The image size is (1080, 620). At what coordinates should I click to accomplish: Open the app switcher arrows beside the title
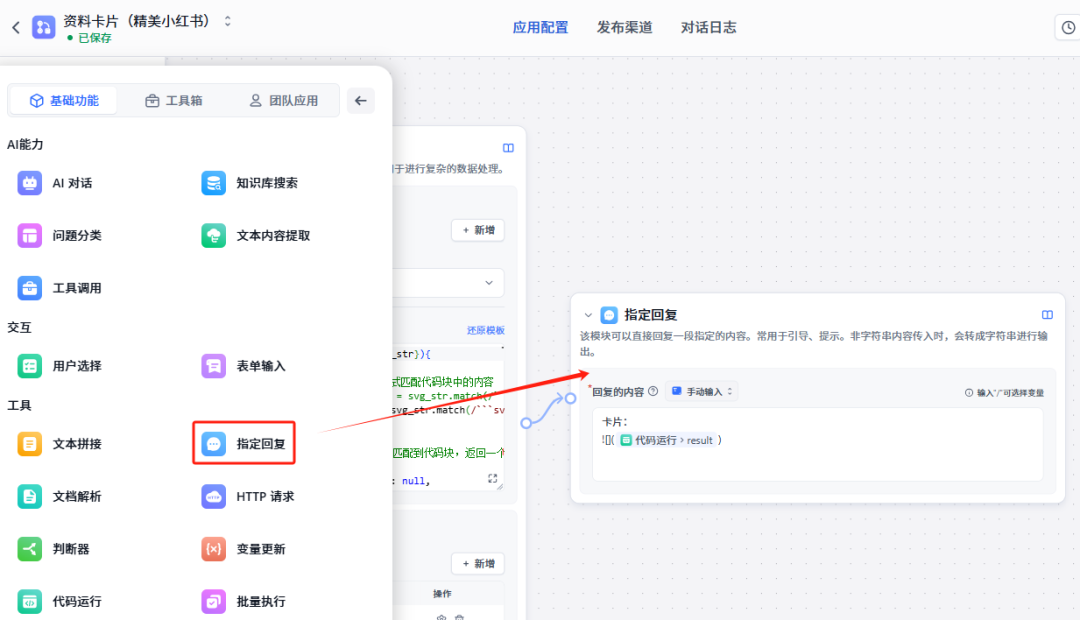pos(228,21)
